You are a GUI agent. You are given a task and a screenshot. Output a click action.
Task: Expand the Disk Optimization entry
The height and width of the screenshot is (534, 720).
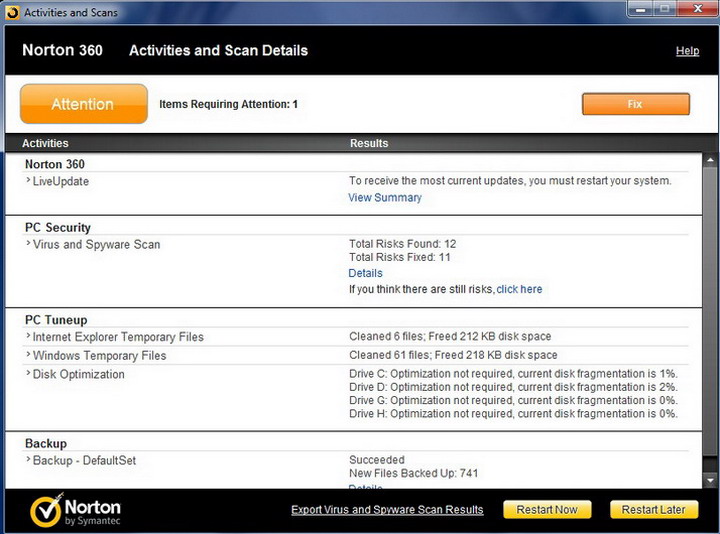tap(28, 374)
